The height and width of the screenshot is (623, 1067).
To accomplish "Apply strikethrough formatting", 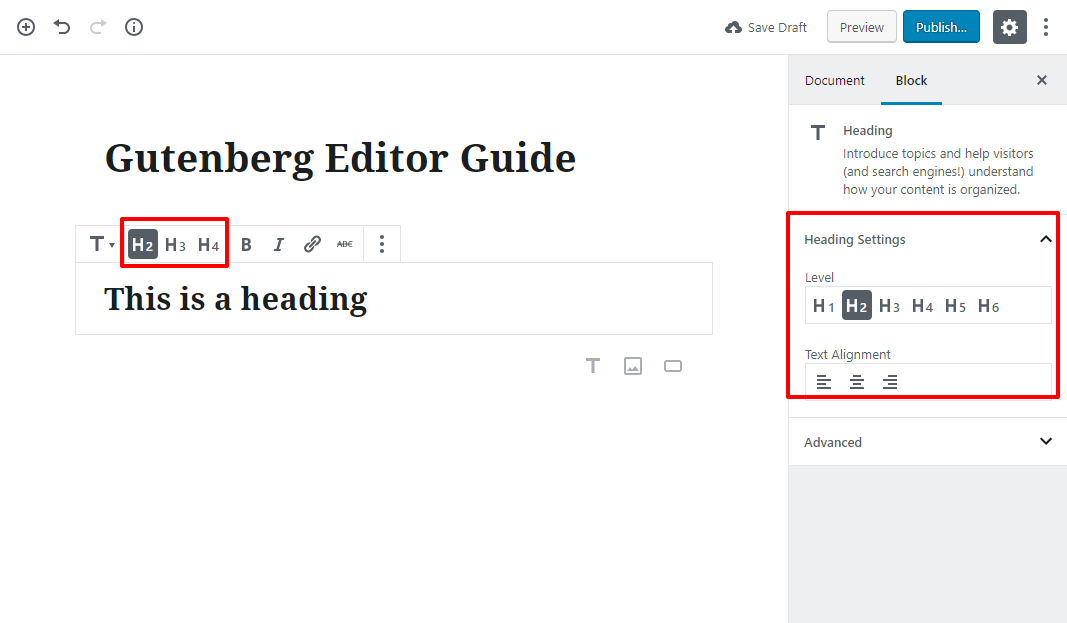I will coord(345,244).
